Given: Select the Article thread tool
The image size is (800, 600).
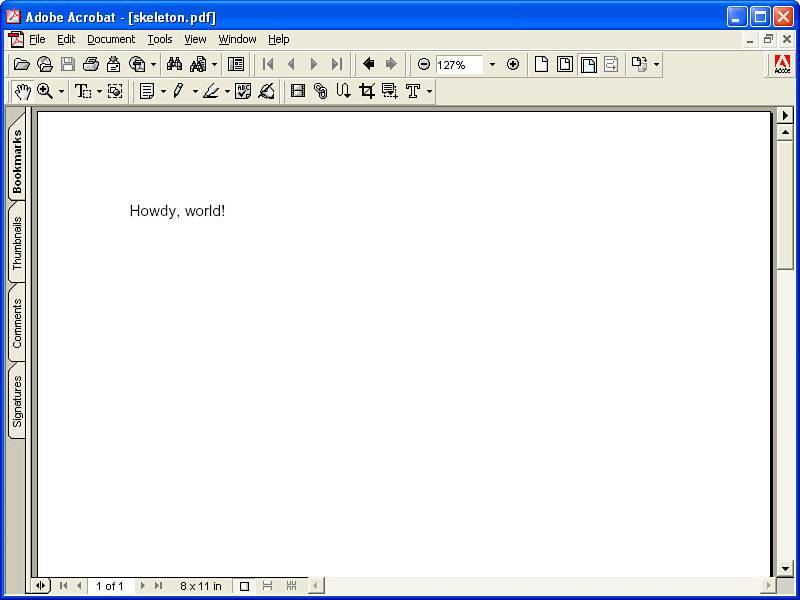Looking at the screenshot, I should click(343, 91).
